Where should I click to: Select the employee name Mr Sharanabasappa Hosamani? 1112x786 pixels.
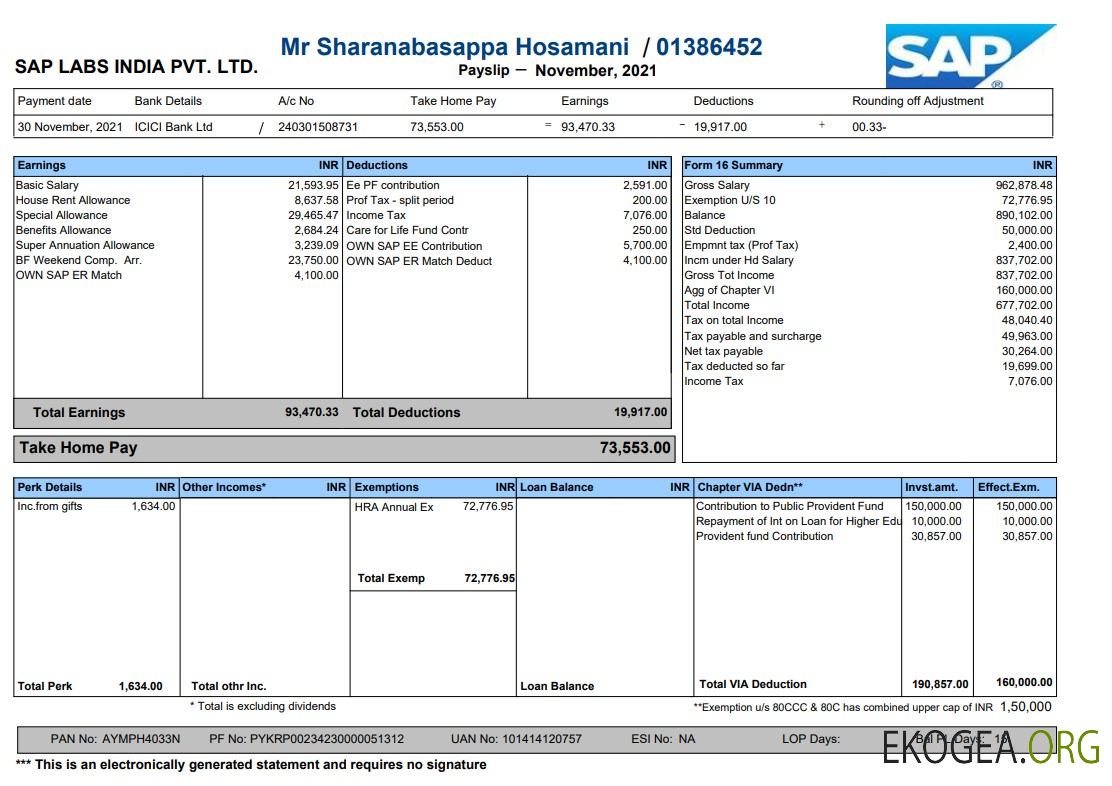click(x=455, y=47)
